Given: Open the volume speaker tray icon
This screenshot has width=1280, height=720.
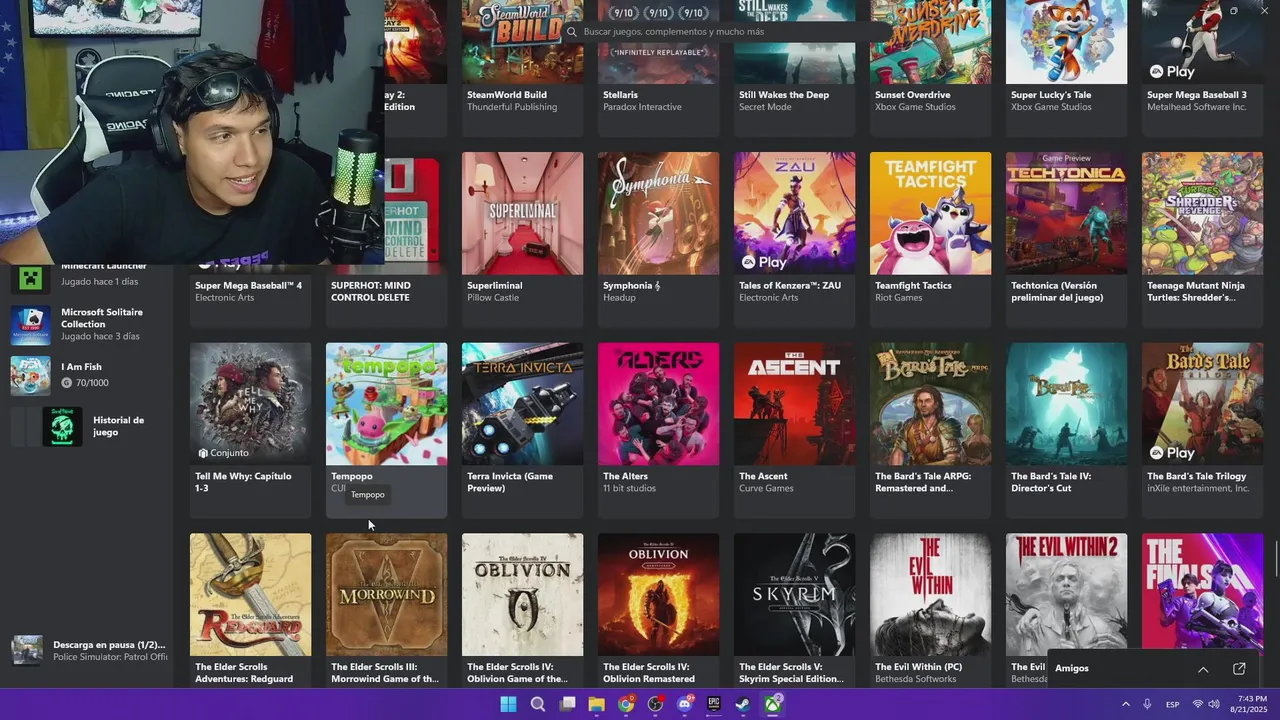Looking at the screenshot, I should tap(1215, 704).
